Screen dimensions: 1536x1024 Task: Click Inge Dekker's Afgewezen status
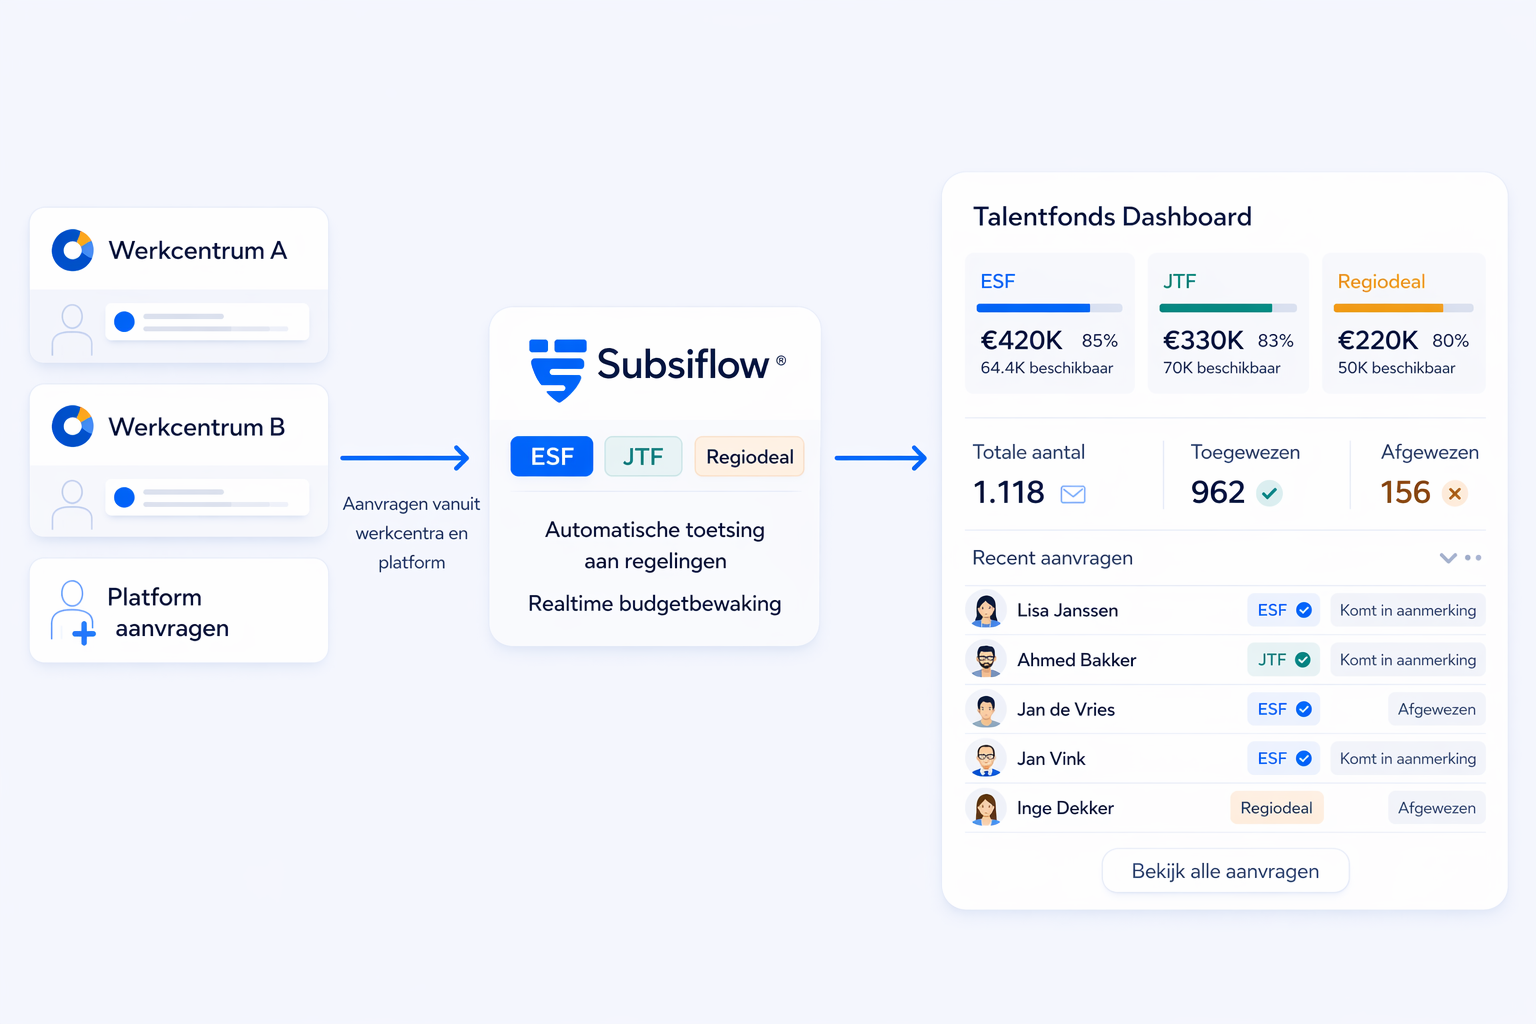click(1437, 808)
